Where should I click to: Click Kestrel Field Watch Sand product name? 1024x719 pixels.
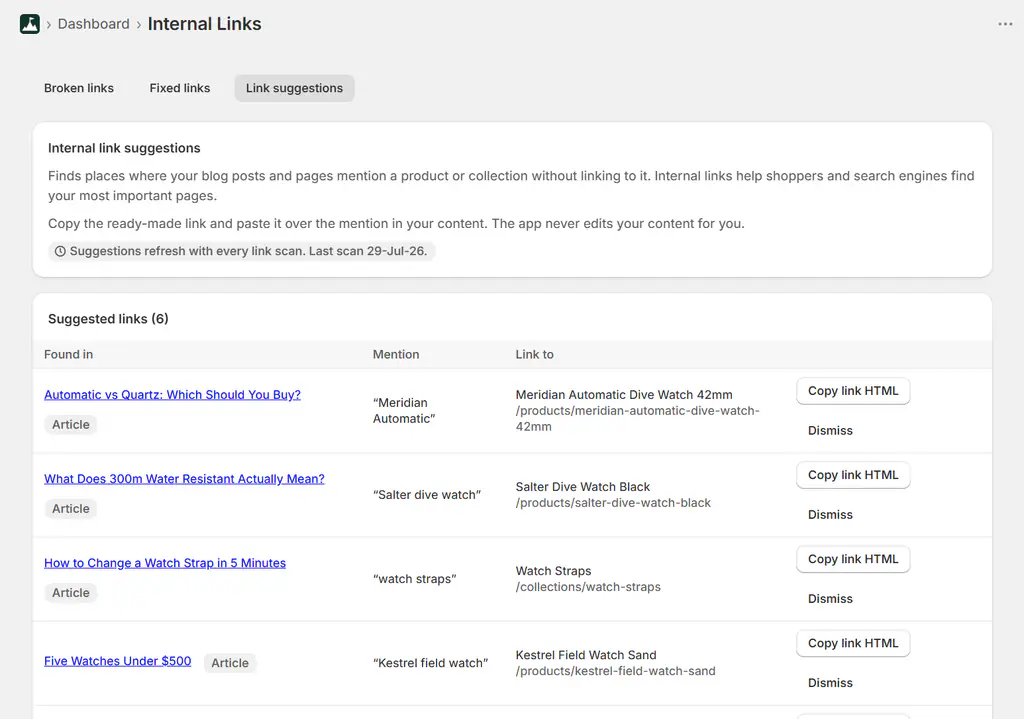pyautogui.click(x=586, y=656)
